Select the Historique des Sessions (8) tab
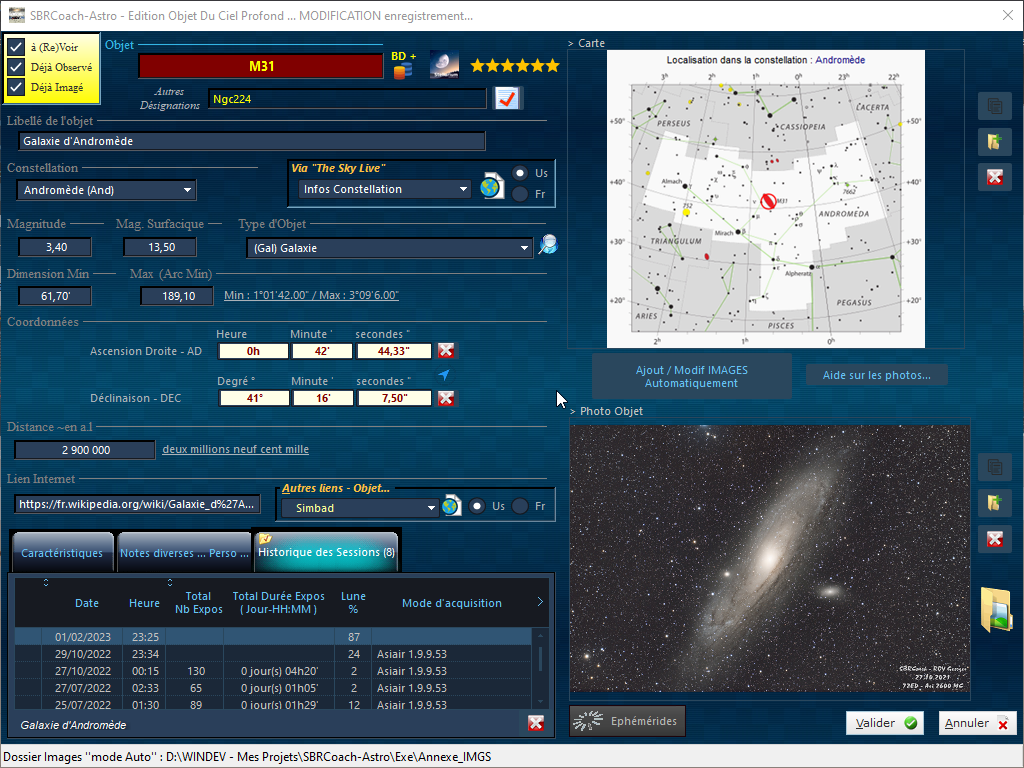 click(327, 552)
